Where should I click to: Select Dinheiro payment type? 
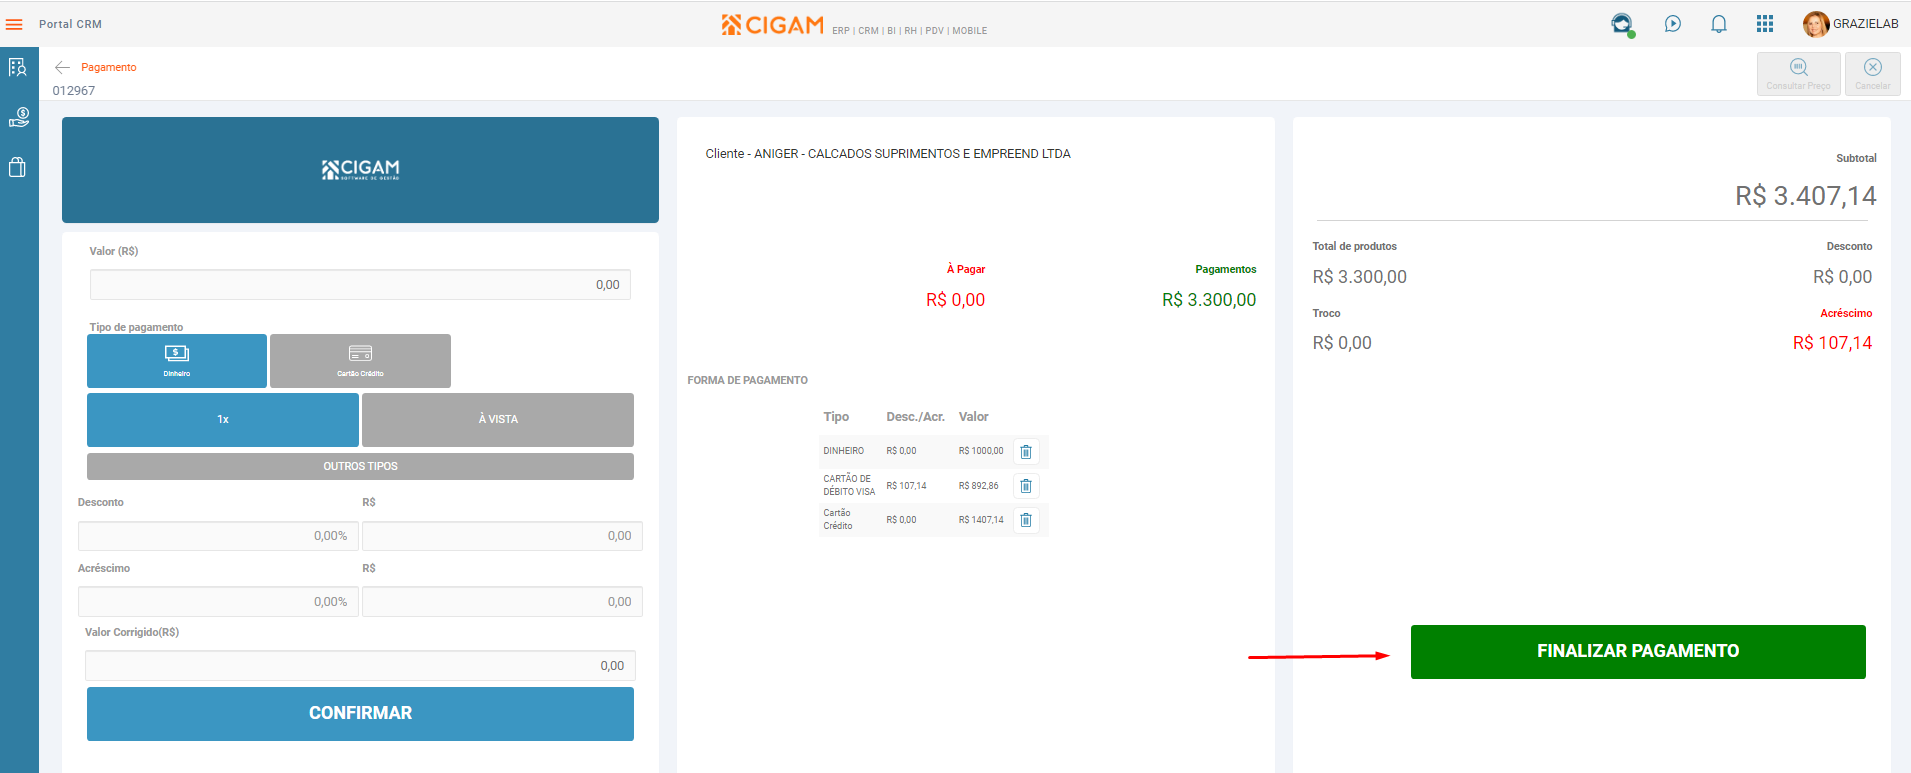pos(177,361)
